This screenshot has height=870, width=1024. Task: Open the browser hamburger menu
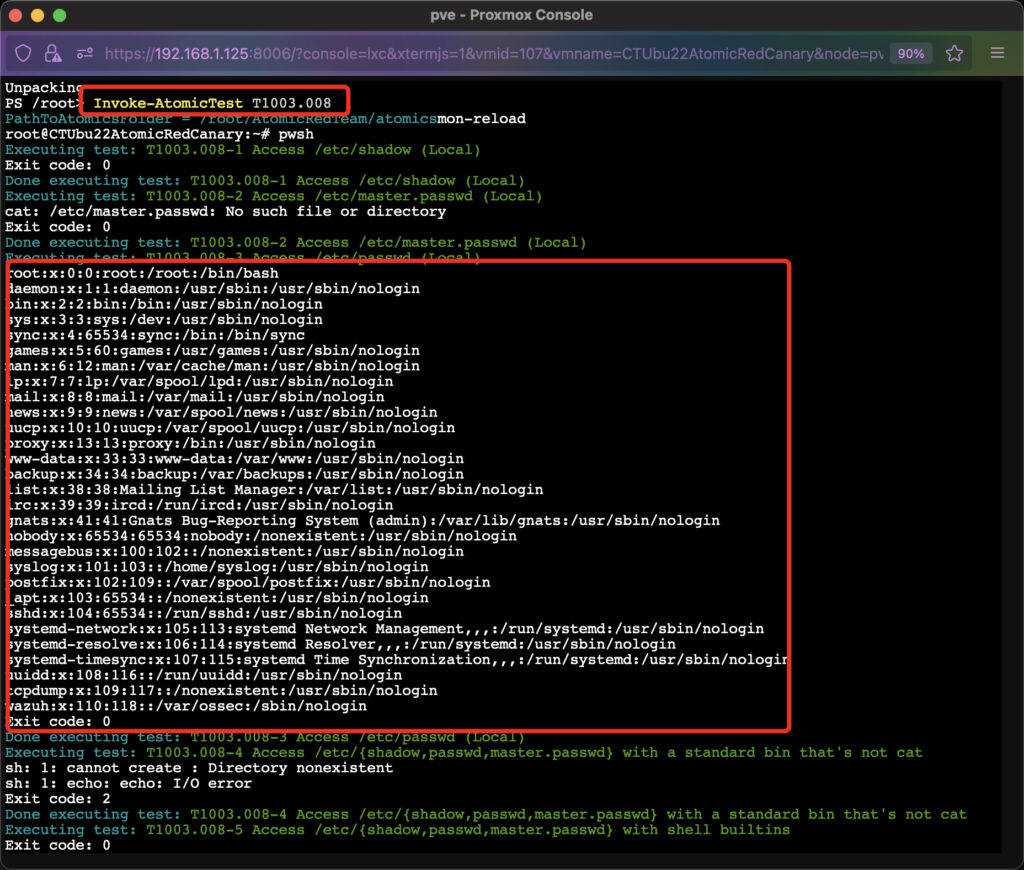click(x=997, y=53)
